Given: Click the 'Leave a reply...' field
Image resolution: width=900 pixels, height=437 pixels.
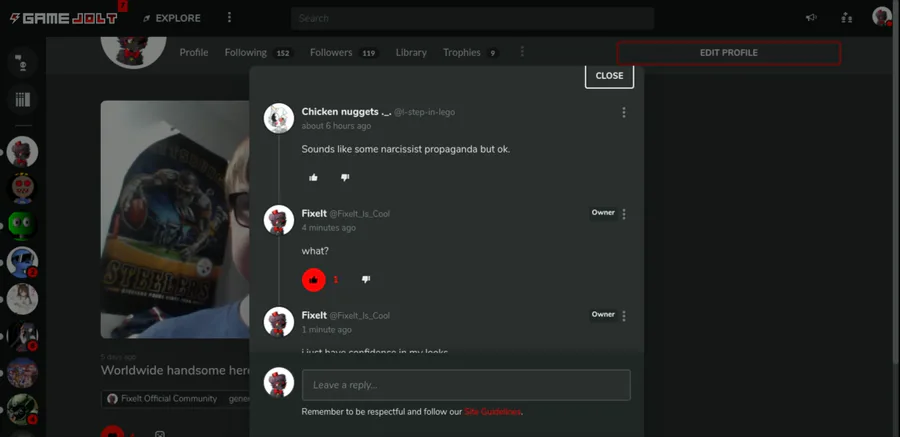Looking at the screenshot, I should click(x=466, y=385).
